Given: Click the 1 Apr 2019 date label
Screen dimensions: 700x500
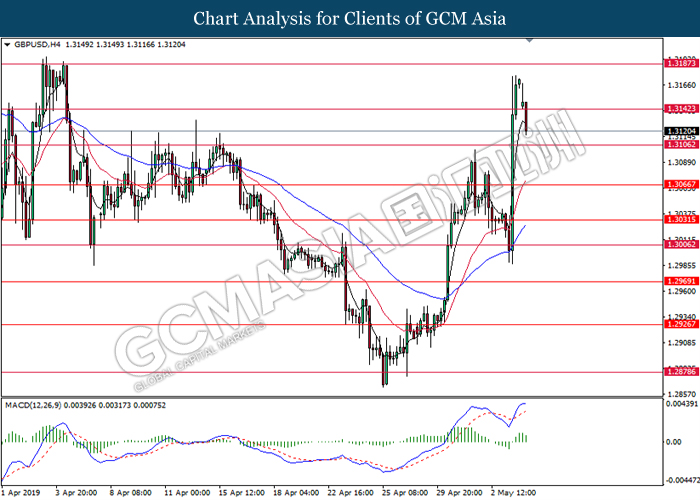Looking at the screenshot, I should pyautogui.click(x=21, y=493).
